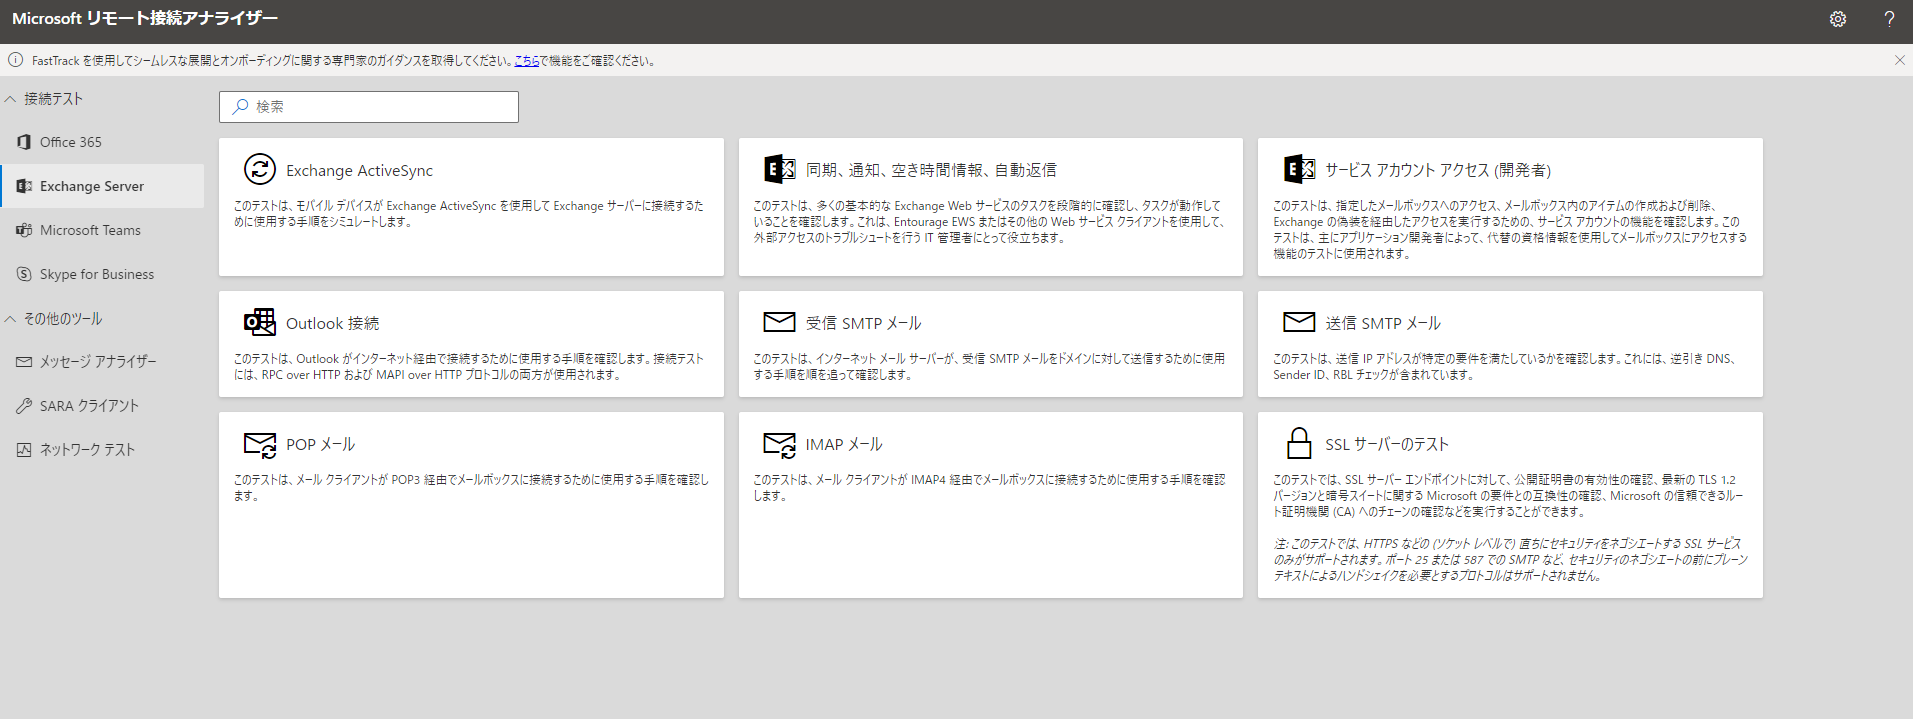
Task: Click the magnifier icon in search box
Action: pos(240,107)
